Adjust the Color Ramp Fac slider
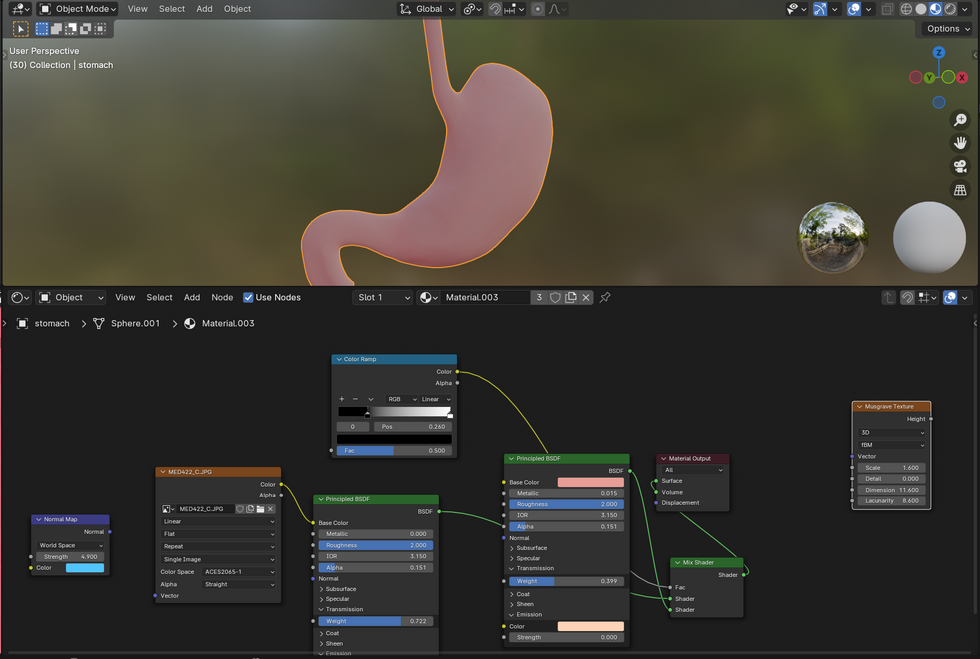The width and height of the screenshot is (980, 659). pos(394,450)
